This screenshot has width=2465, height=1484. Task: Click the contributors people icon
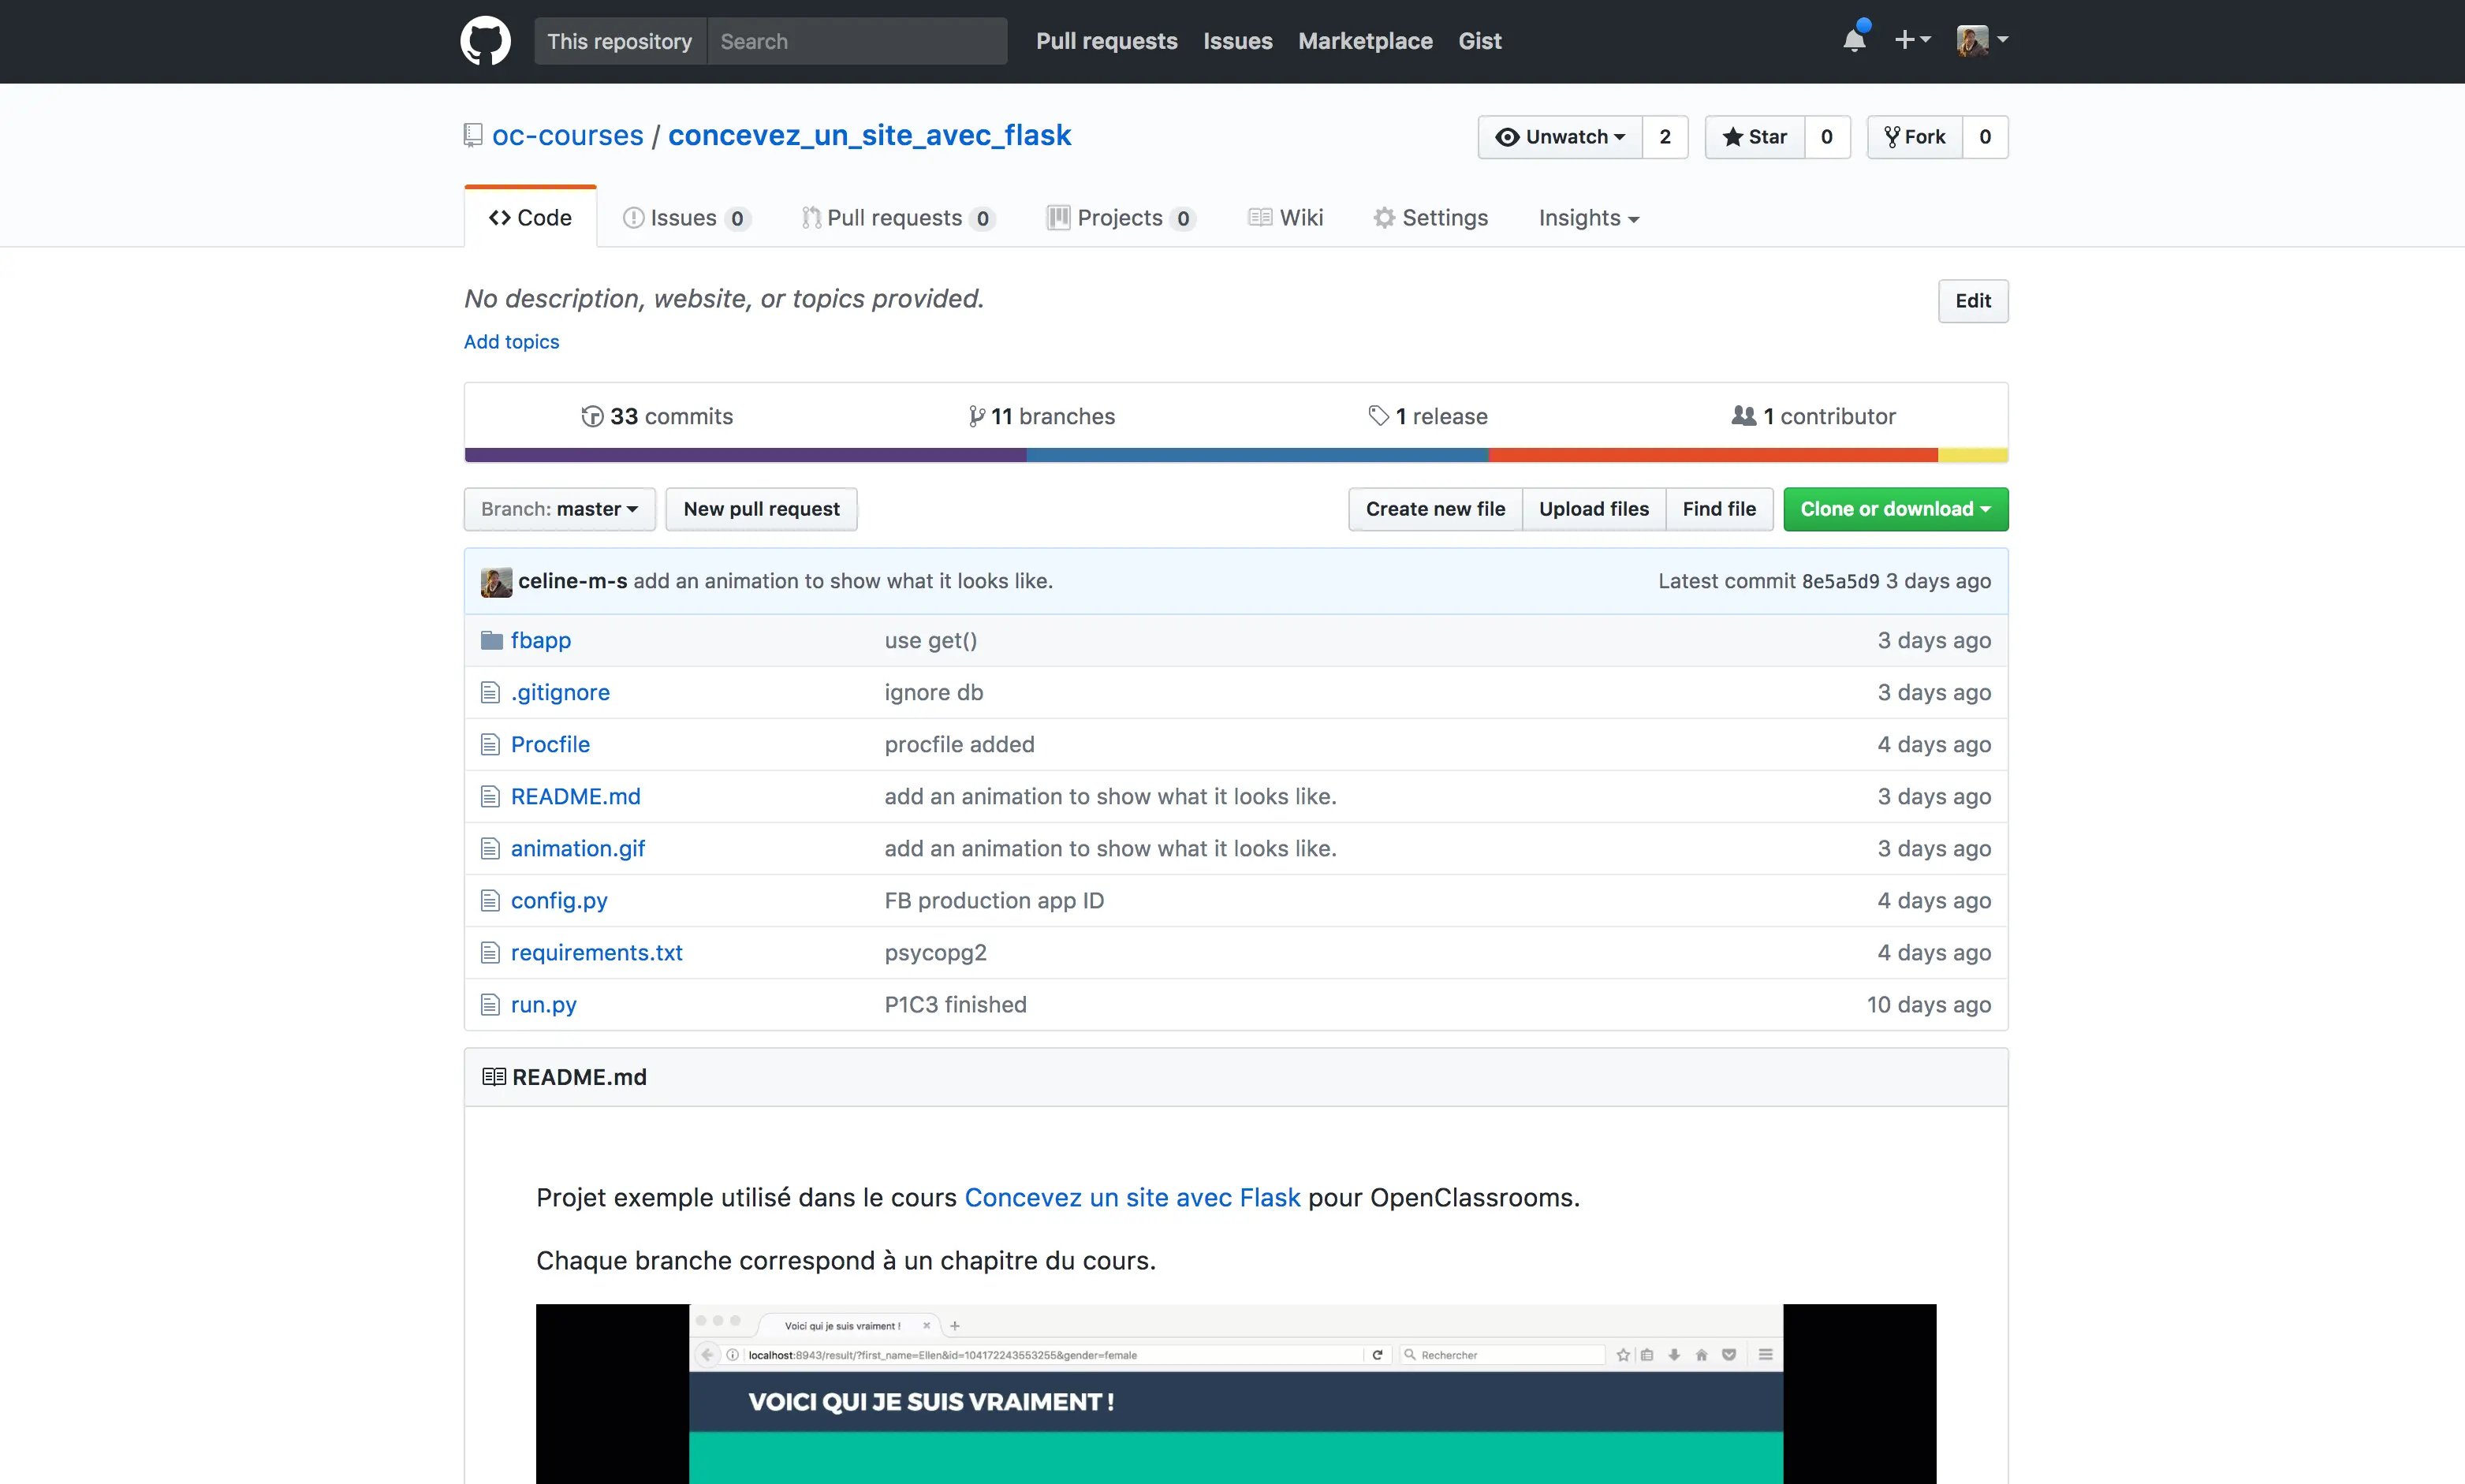coord(1743,415)
